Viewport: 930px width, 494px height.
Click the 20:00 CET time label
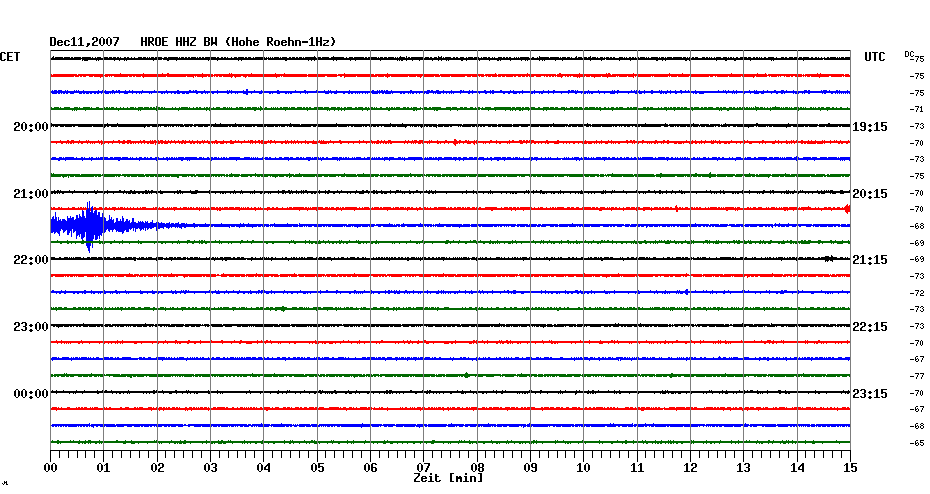click(x=31, y=127)
